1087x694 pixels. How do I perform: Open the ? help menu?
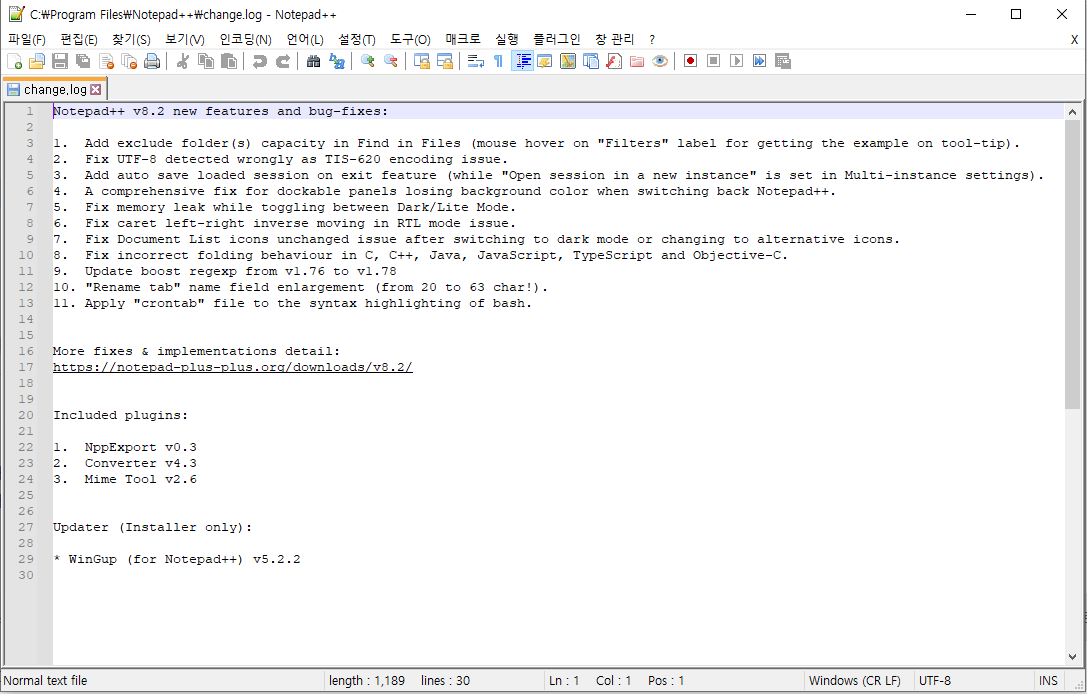click(x=652, y=40)
